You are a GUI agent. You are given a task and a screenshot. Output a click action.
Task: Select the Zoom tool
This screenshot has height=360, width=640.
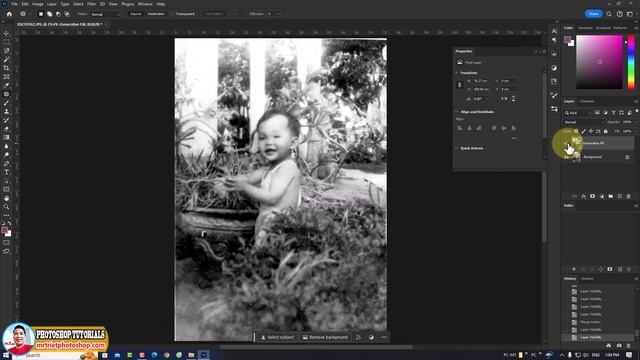(x=6, y=207)
